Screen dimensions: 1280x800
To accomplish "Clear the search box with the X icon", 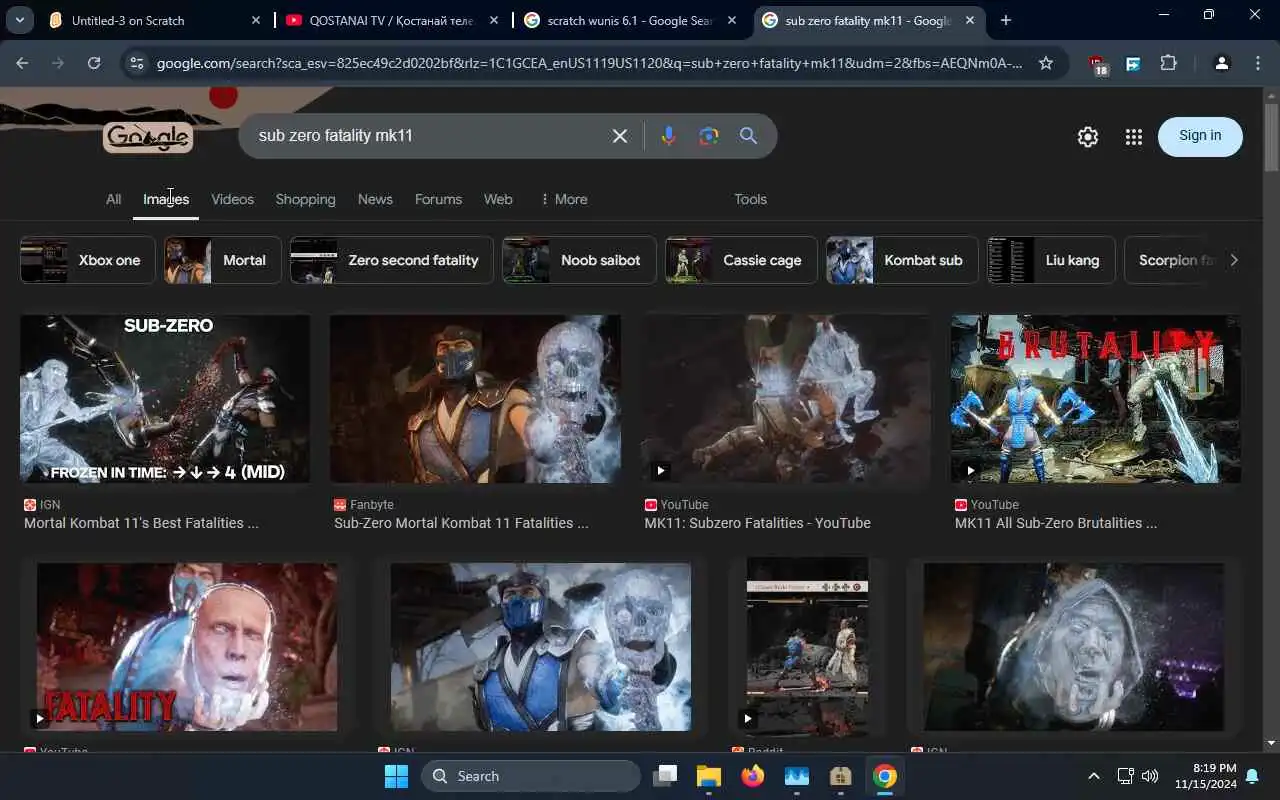I will click(x=620, y=136).
